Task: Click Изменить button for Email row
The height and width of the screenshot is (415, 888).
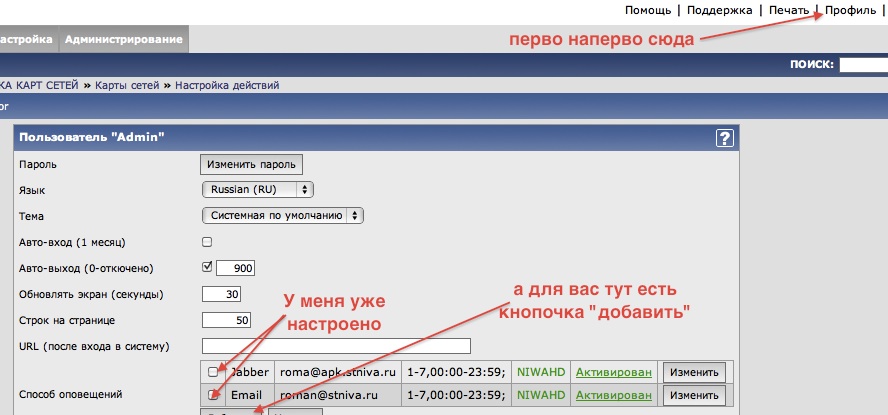Action: point(693,396)
